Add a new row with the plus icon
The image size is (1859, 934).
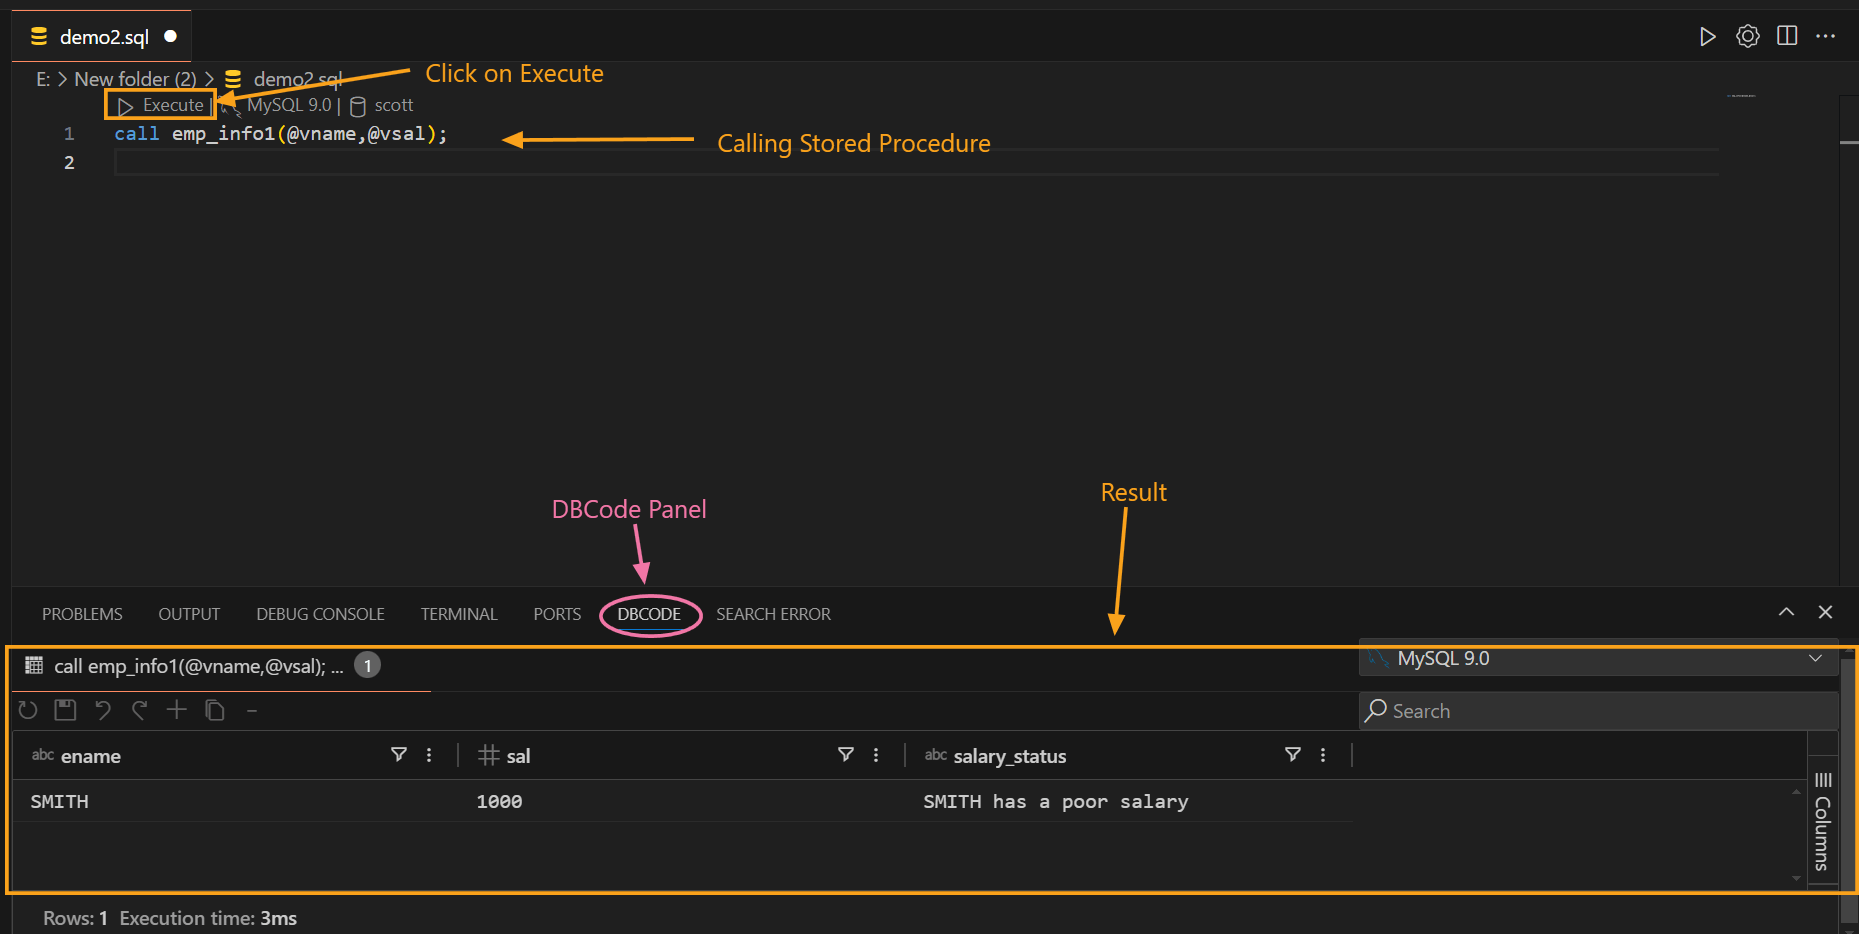tap(177, 710)
